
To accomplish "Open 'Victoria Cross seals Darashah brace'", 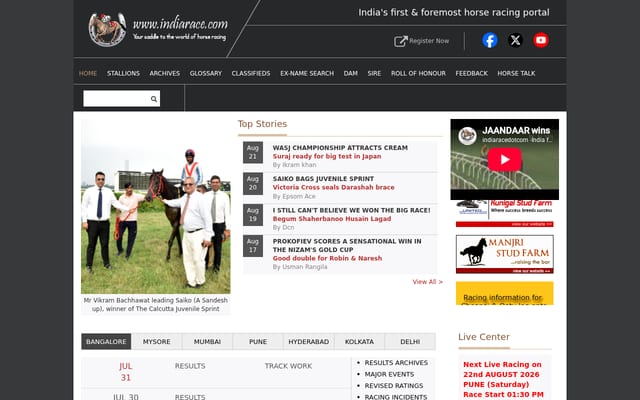I will pyautogui.click(x=333, y=187).
